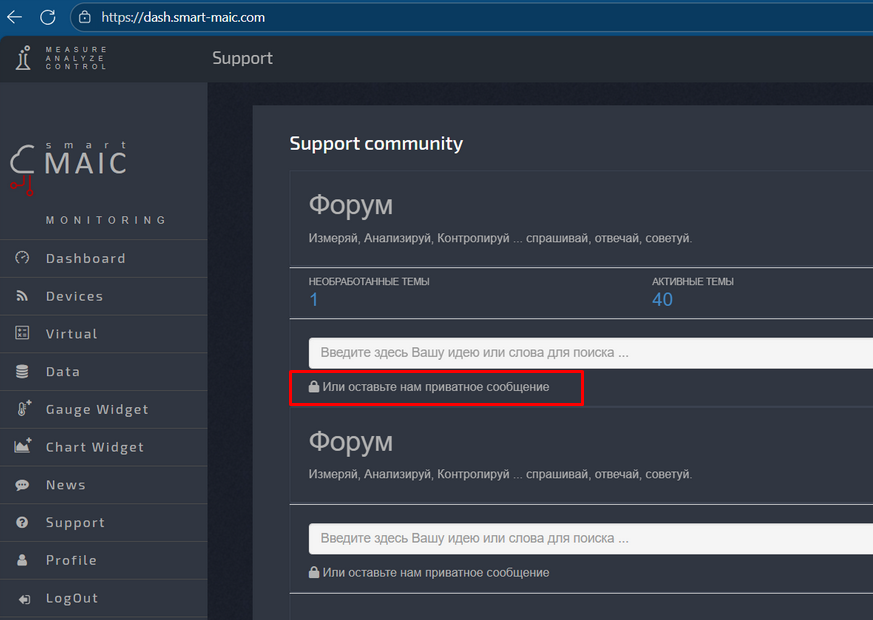This screenshot has height=620, width=873.
Task: Open the Dashboard menu item
Action: [x=85, y=258]
